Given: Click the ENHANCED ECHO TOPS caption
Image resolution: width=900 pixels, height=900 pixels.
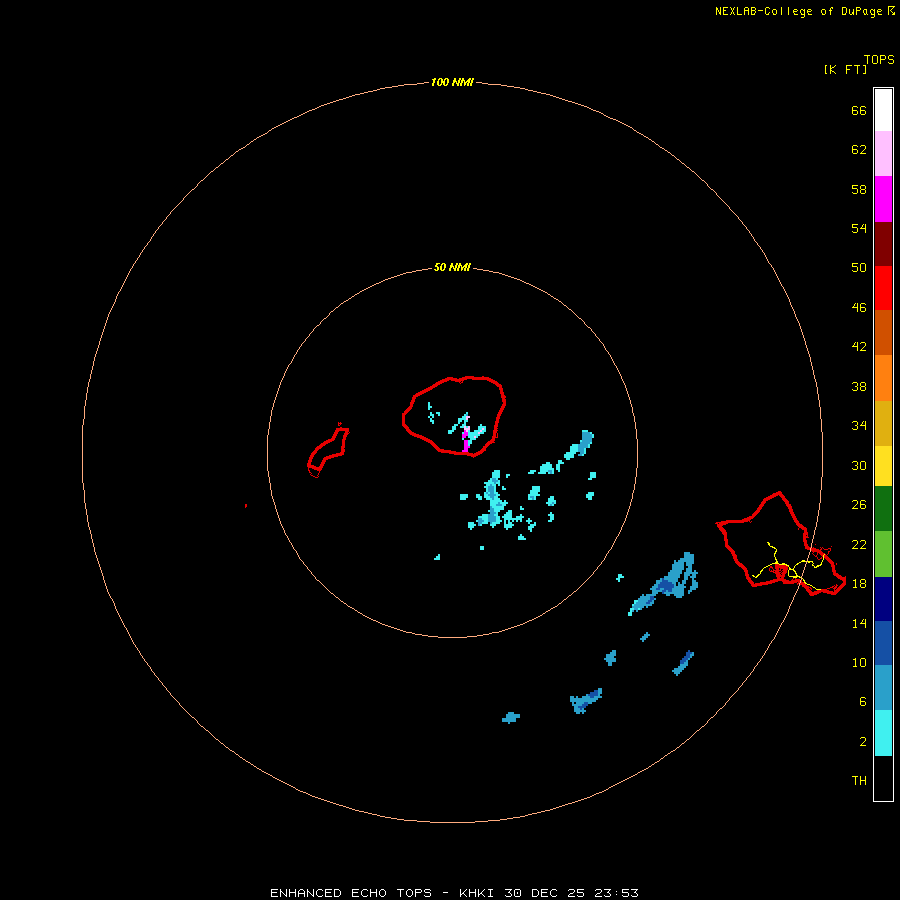Looking at the screenshot, I should point(351,893).
